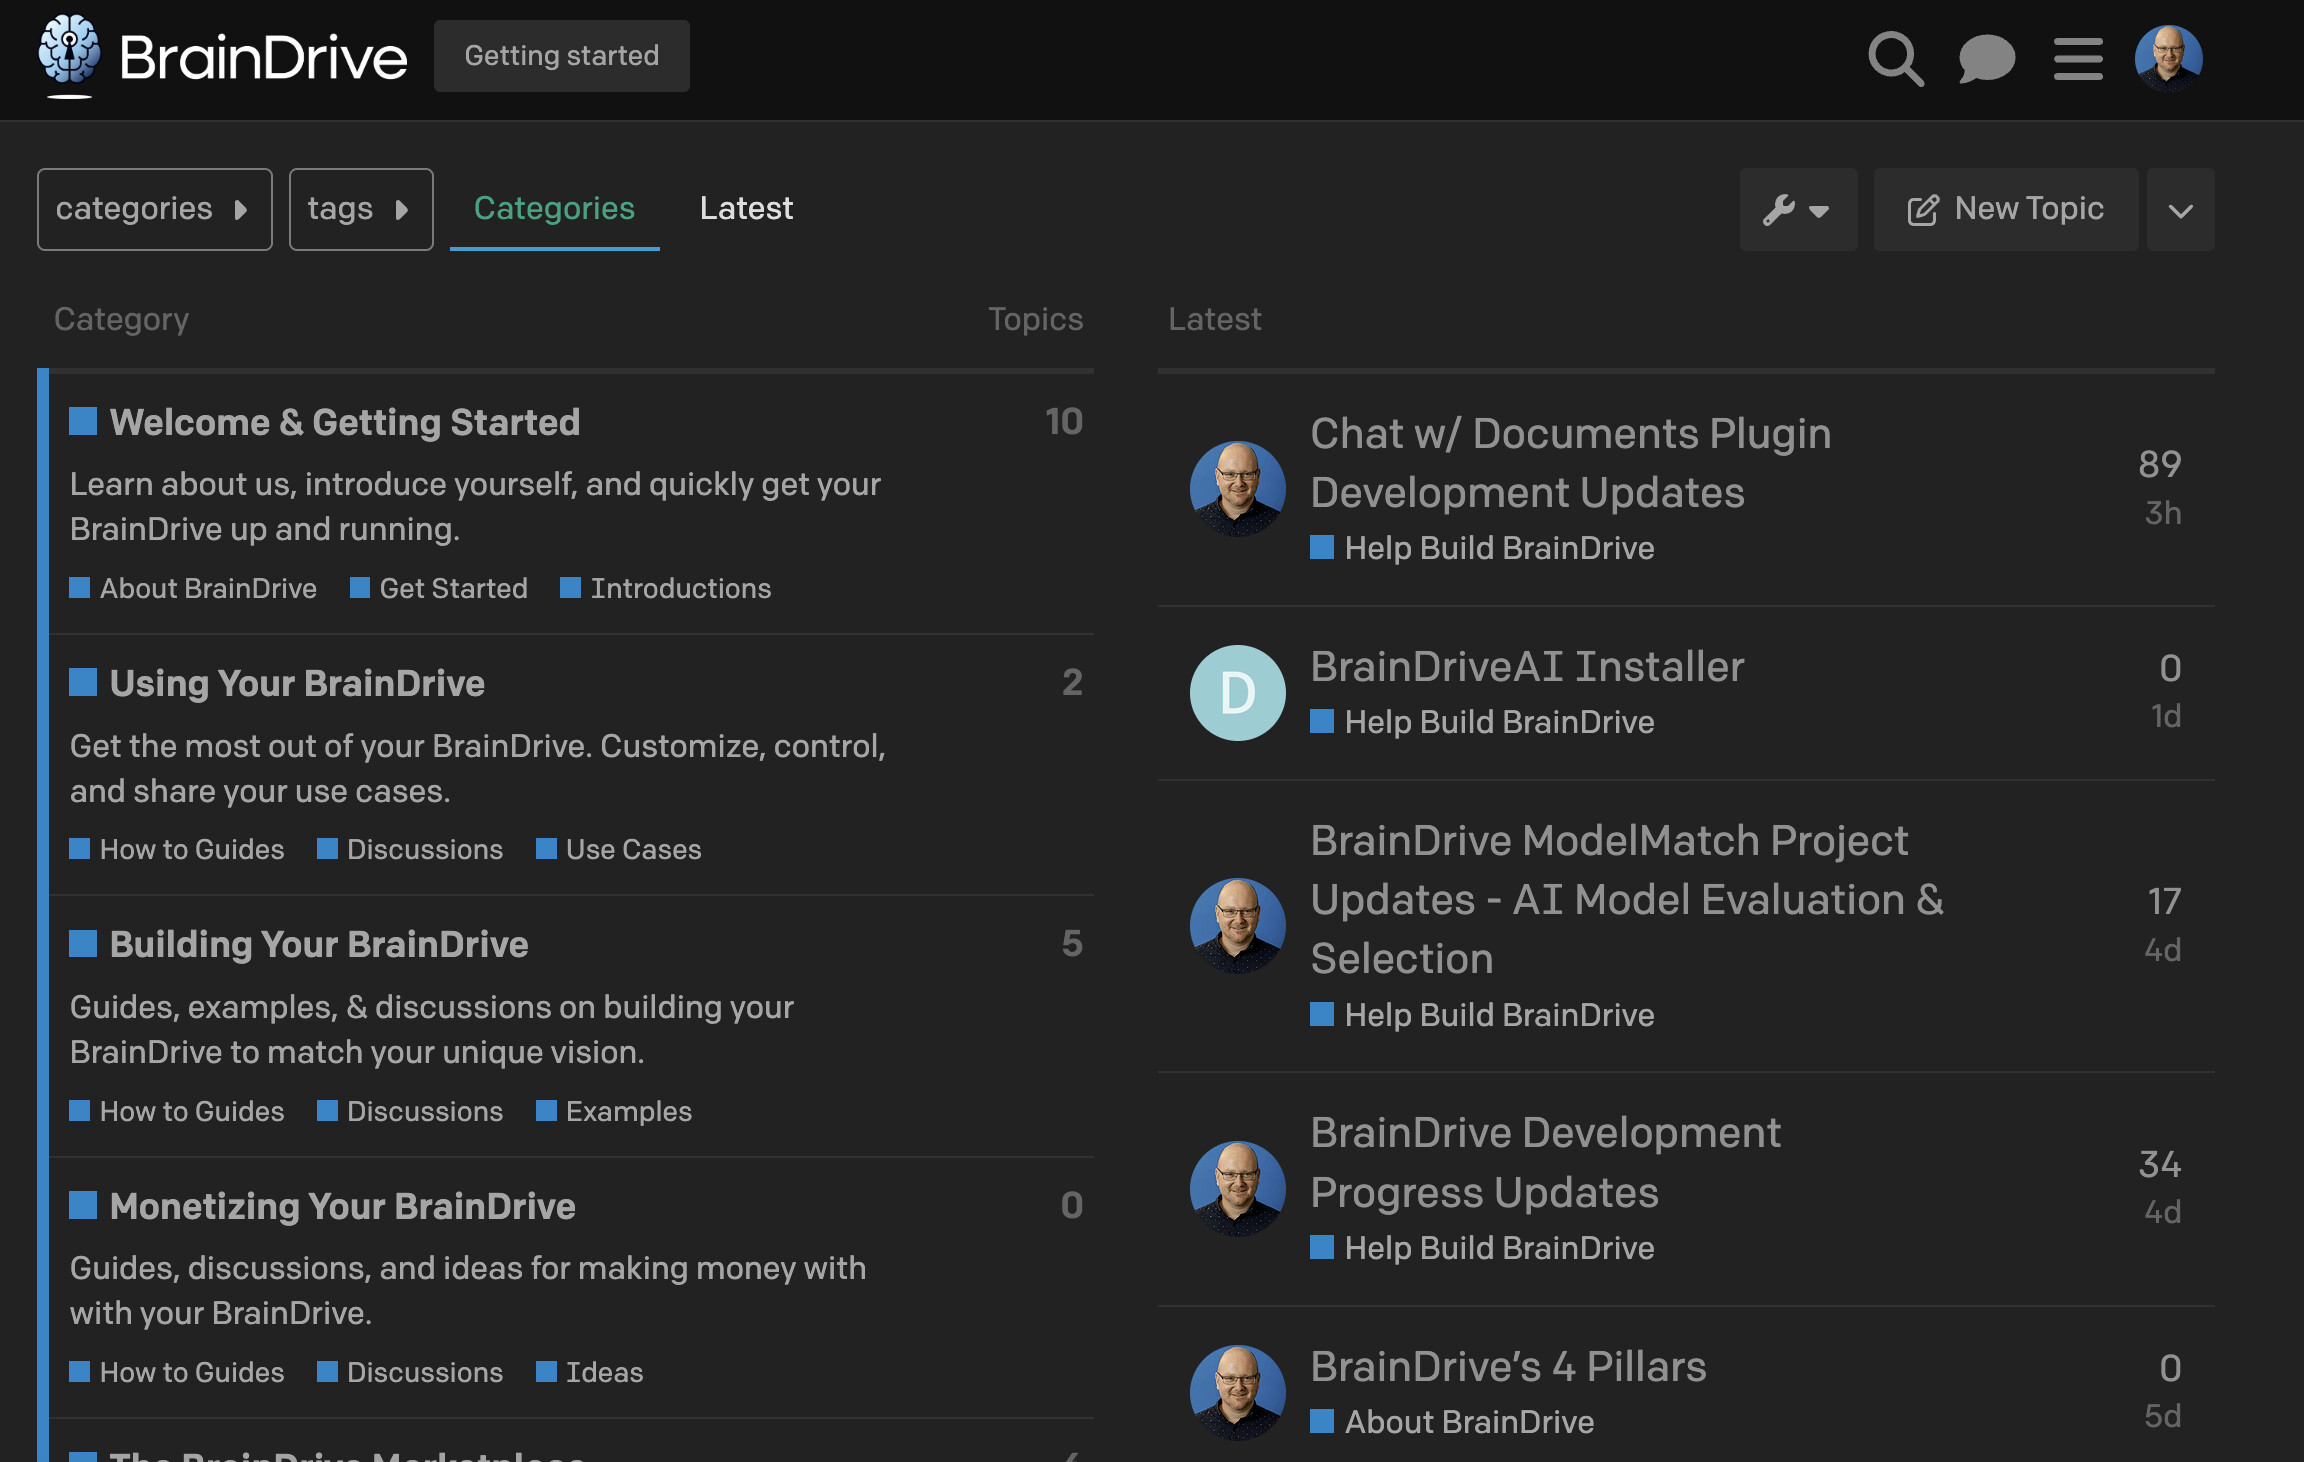Open the search magnifier icon

(1895, 58)
